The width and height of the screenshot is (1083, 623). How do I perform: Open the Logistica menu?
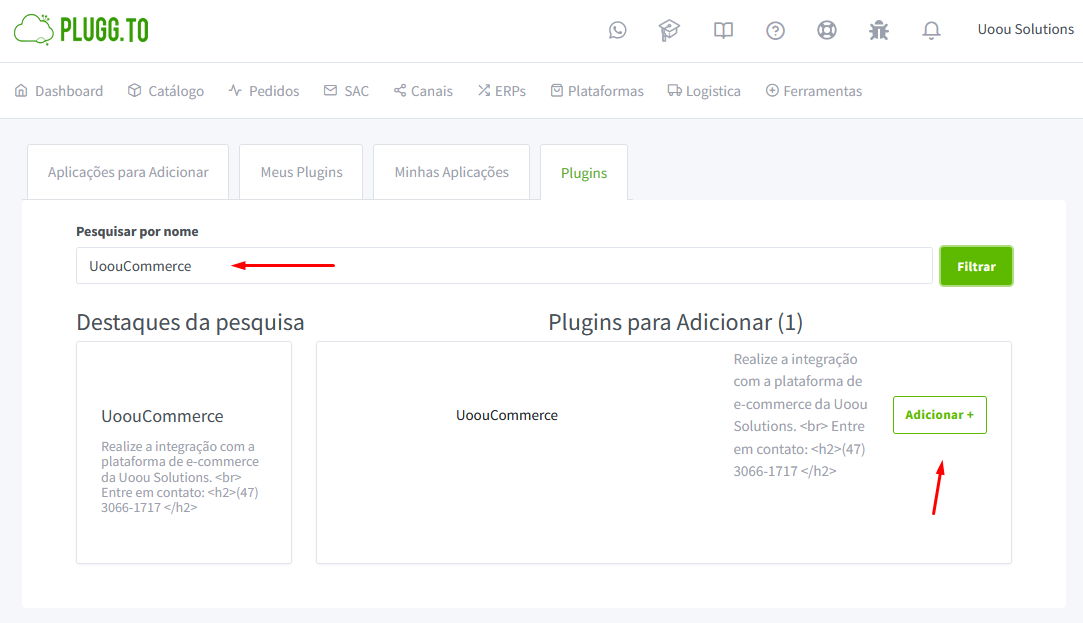pos(704,90)
